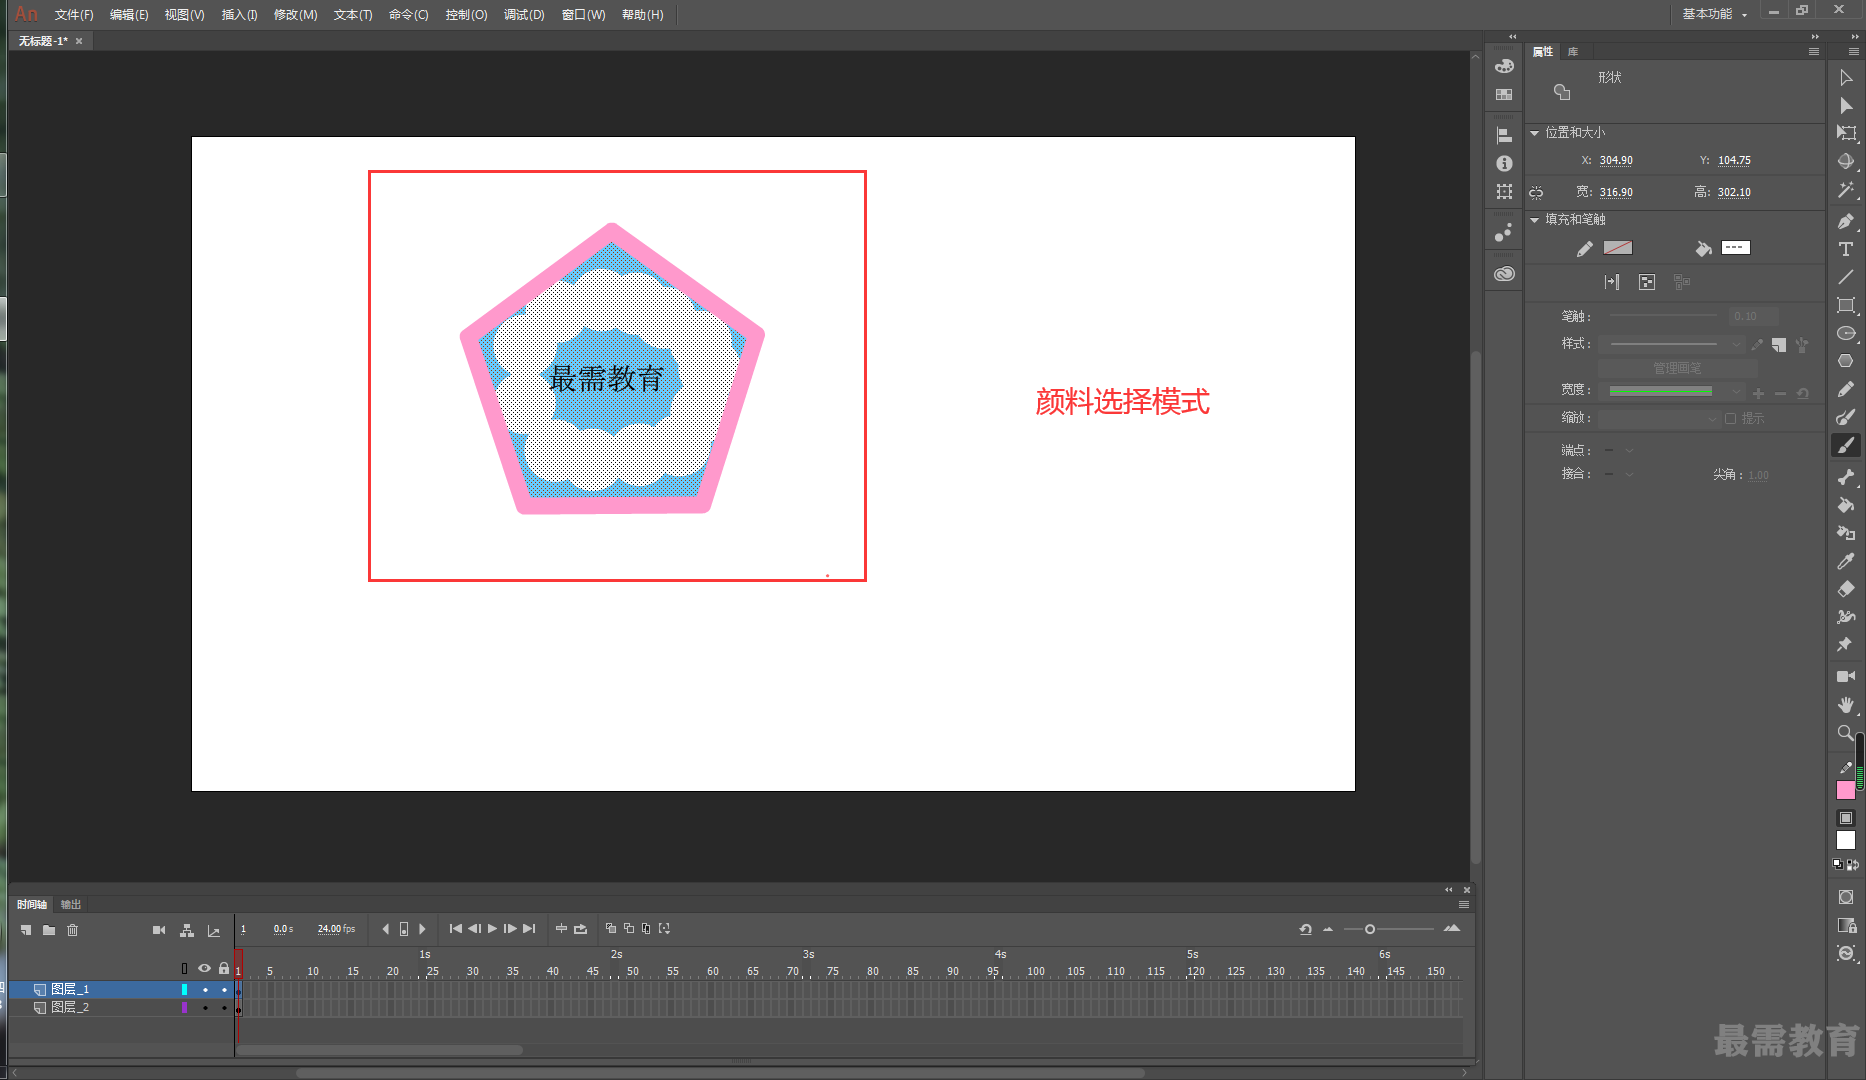Select the Selection arrow tool
Image resolution: width=1866 pixels, height=1080 pixels.
tap(1846, 77)
